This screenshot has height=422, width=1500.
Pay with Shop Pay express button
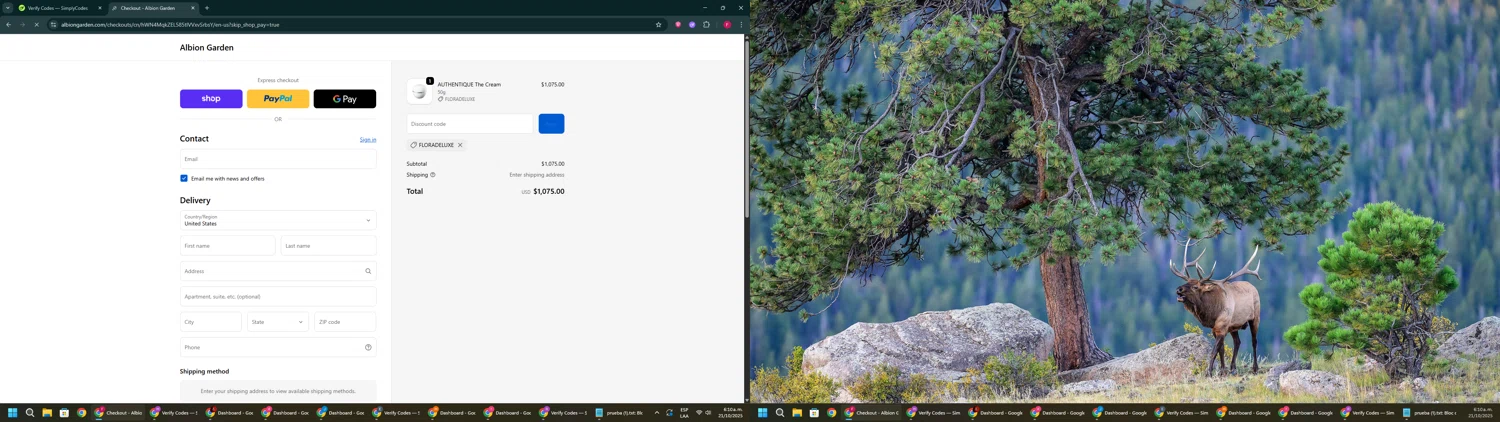click(x=211, y=99)
